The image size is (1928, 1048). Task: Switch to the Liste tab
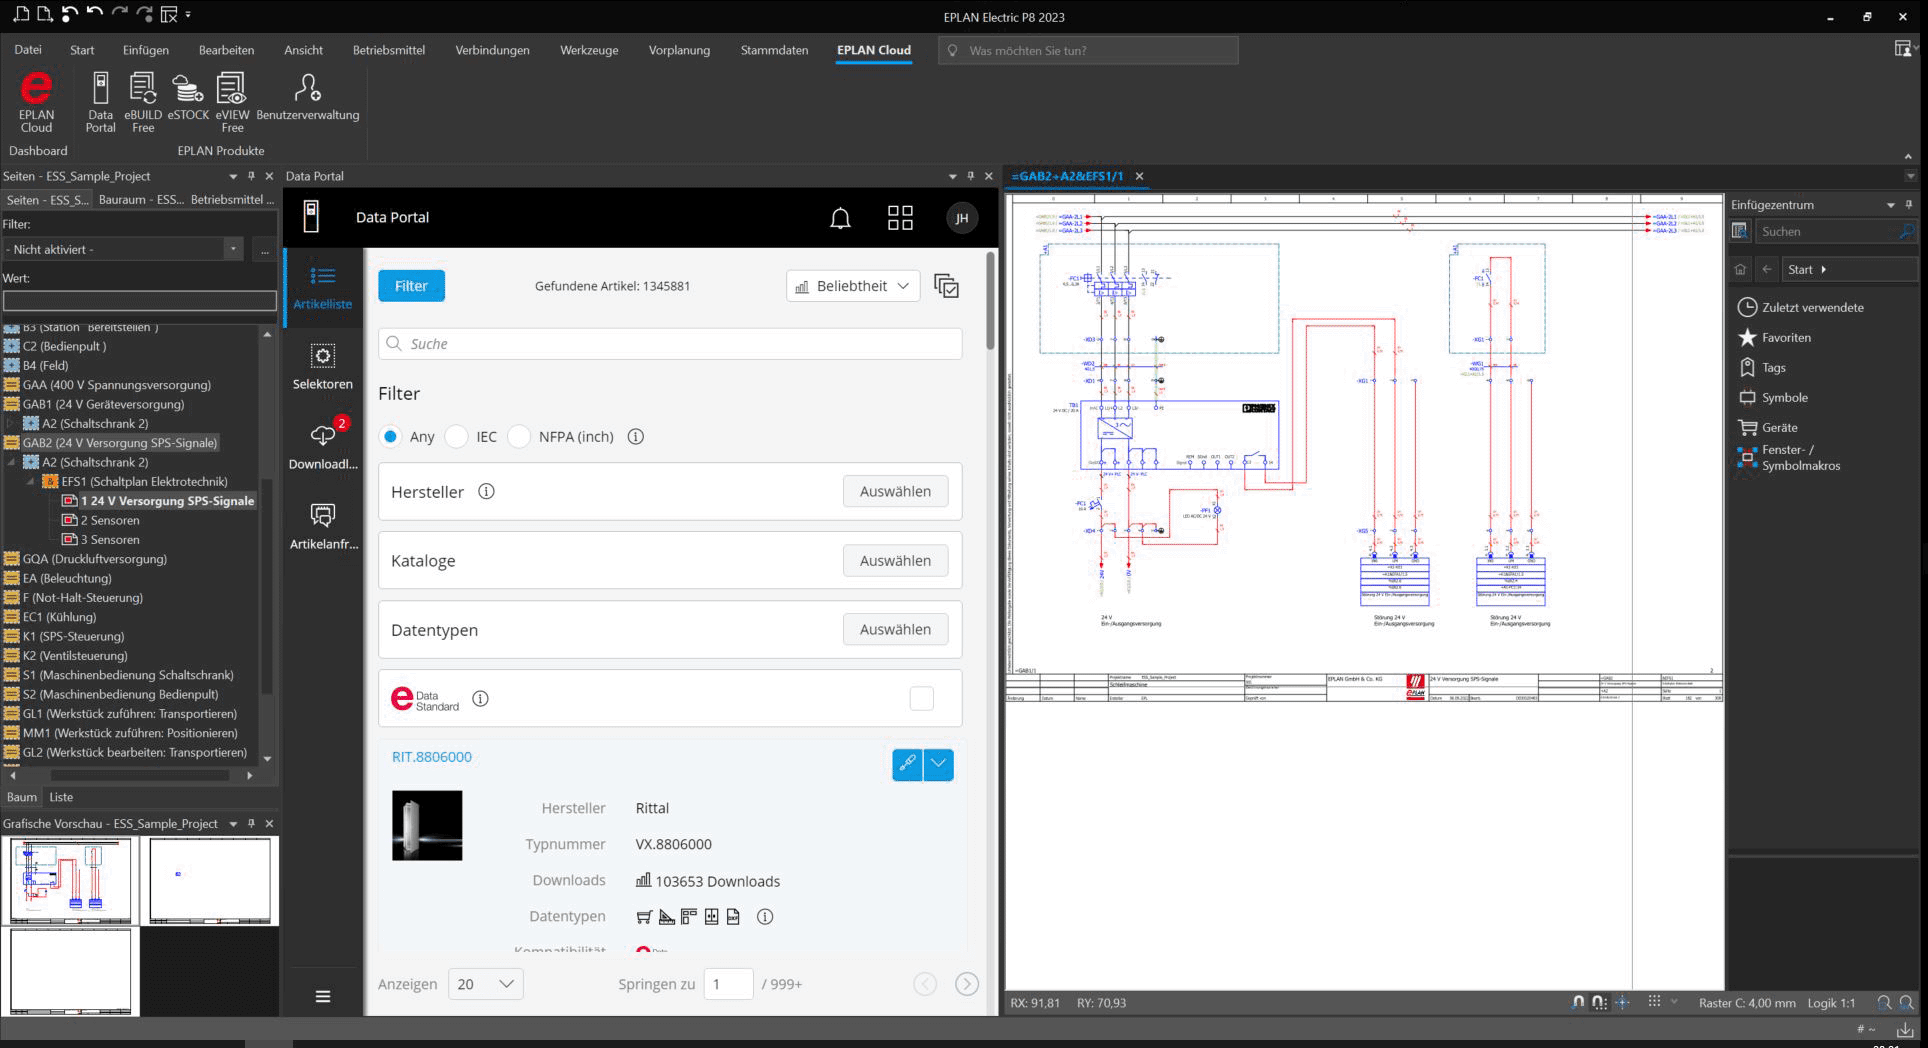(61, 797)
